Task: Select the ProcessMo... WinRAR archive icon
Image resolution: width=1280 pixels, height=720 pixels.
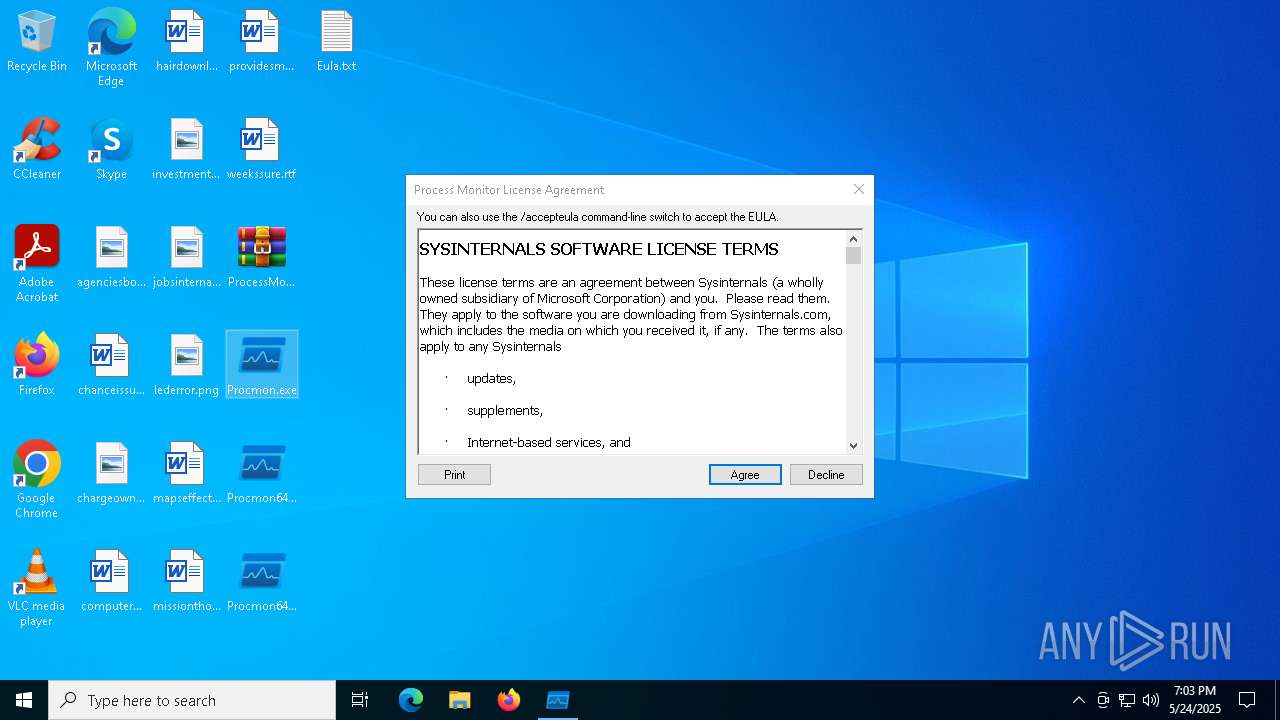Action: pos(261,258)
